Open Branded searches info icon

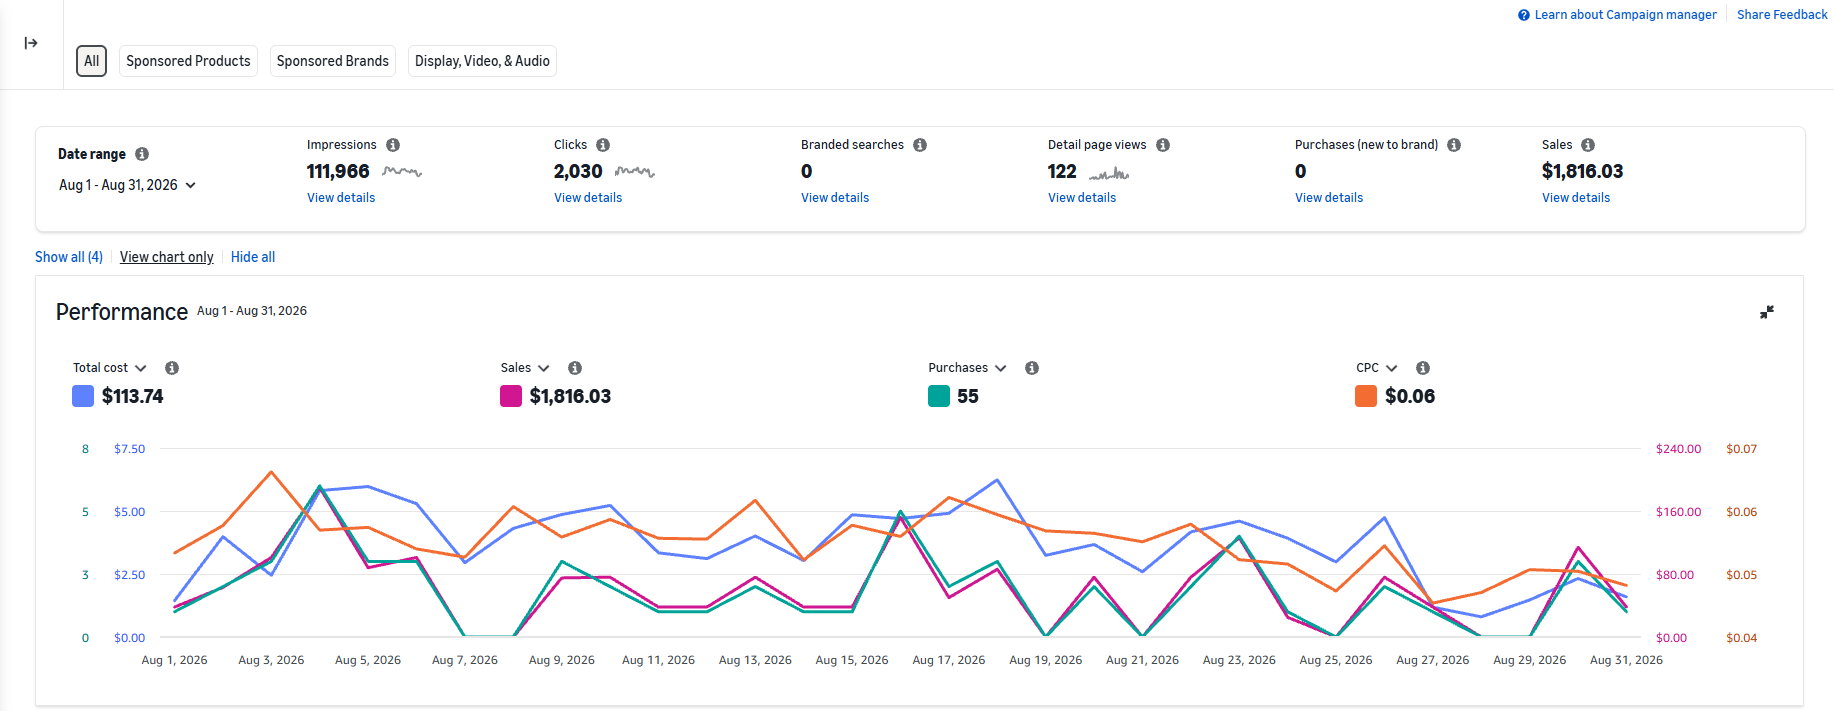(x=920, y=145)
